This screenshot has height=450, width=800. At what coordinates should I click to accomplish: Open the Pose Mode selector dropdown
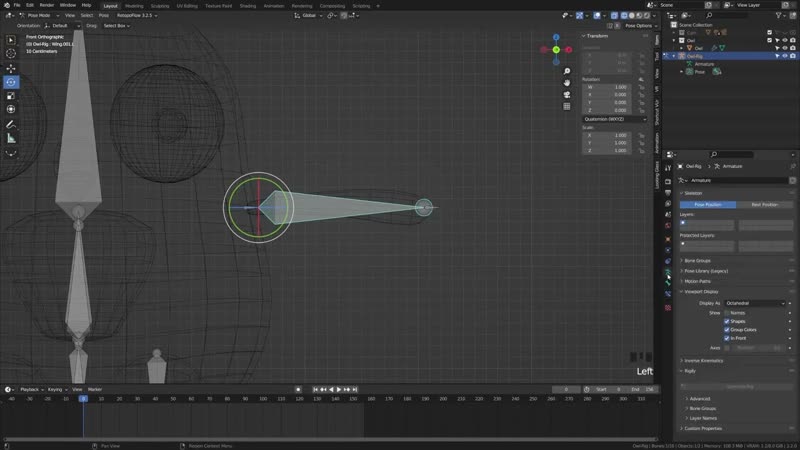39,15
